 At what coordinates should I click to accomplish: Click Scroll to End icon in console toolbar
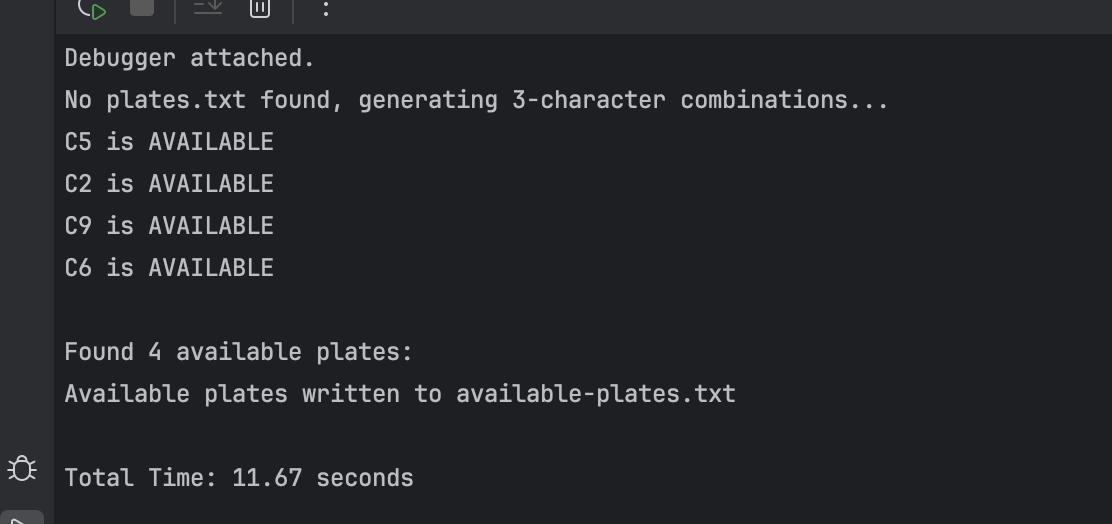[208, 7]
